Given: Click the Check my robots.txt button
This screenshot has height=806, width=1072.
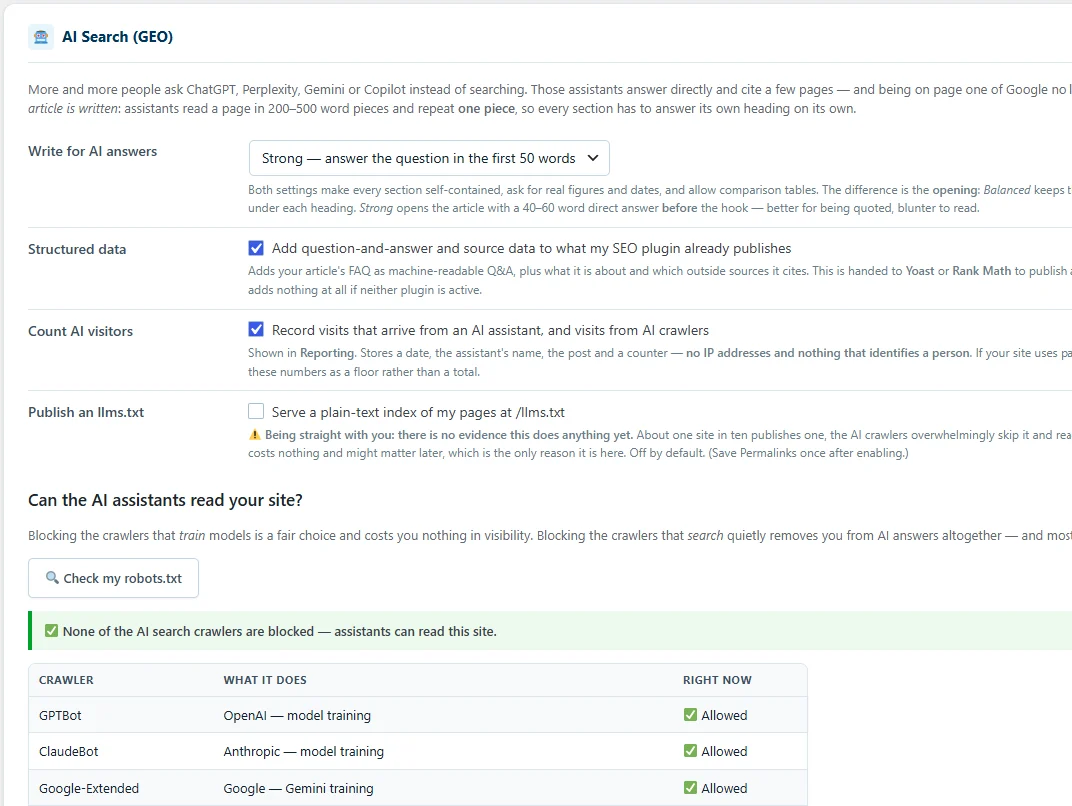Looking at the screenshot, I should coord(113,578).
